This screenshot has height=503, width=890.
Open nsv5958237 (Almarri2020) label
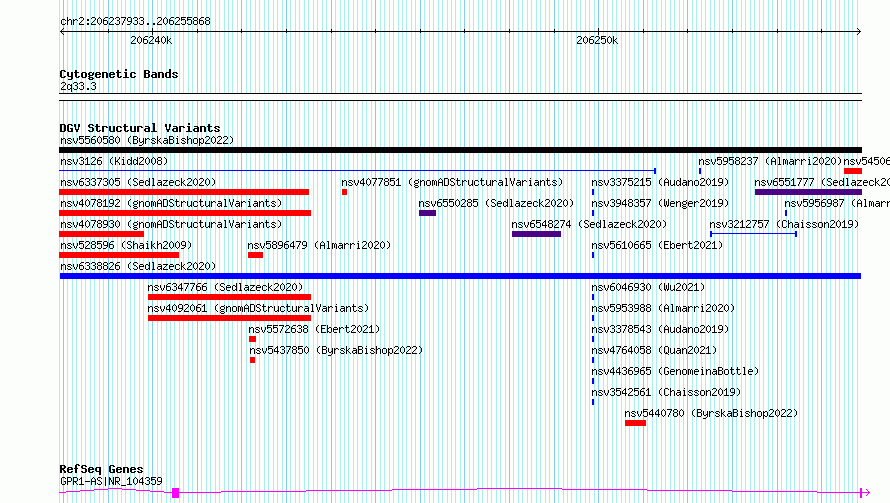(x=770, y=161)
